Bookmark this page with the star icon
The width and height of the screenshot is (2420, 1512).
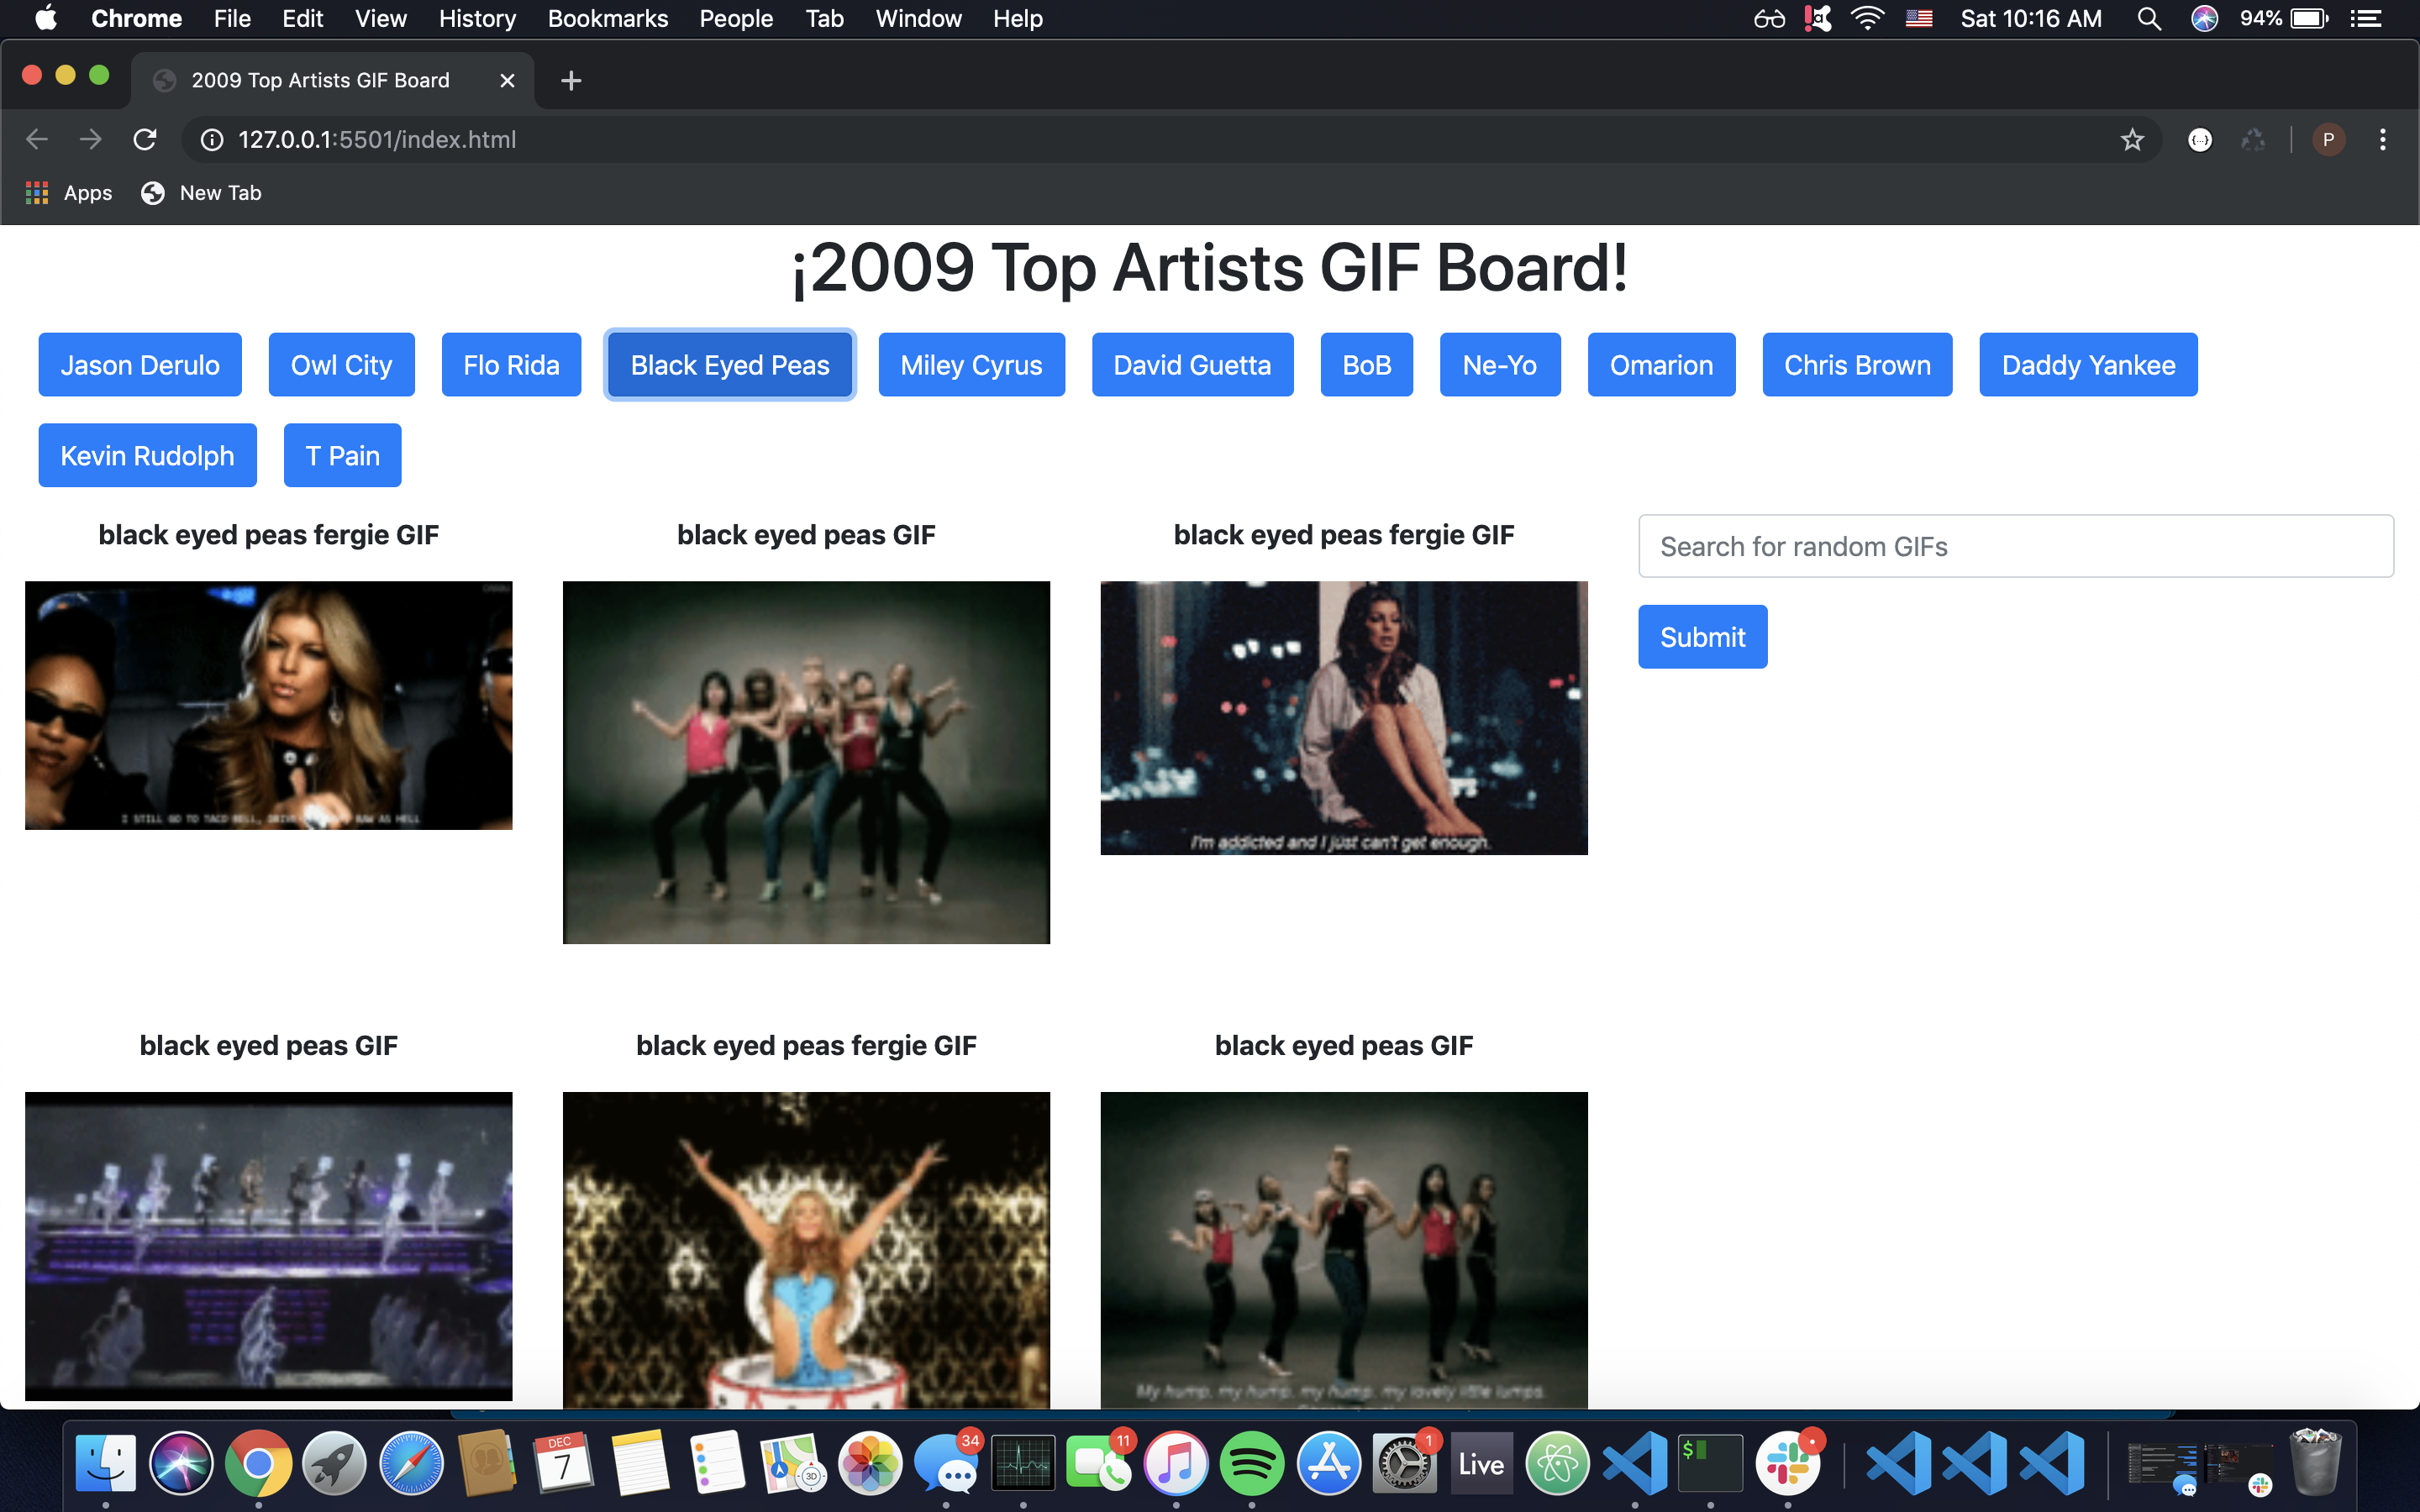tap(2132, 139)
